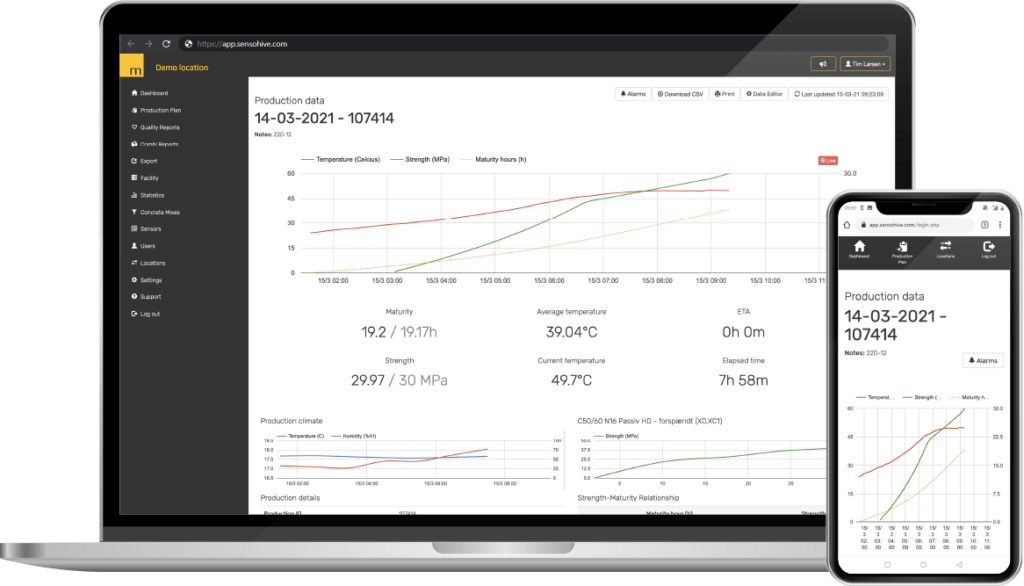The width and height of the screenshot is (1024, 586).
Task: Click the Users person icon
Action: tap(134, 246)
